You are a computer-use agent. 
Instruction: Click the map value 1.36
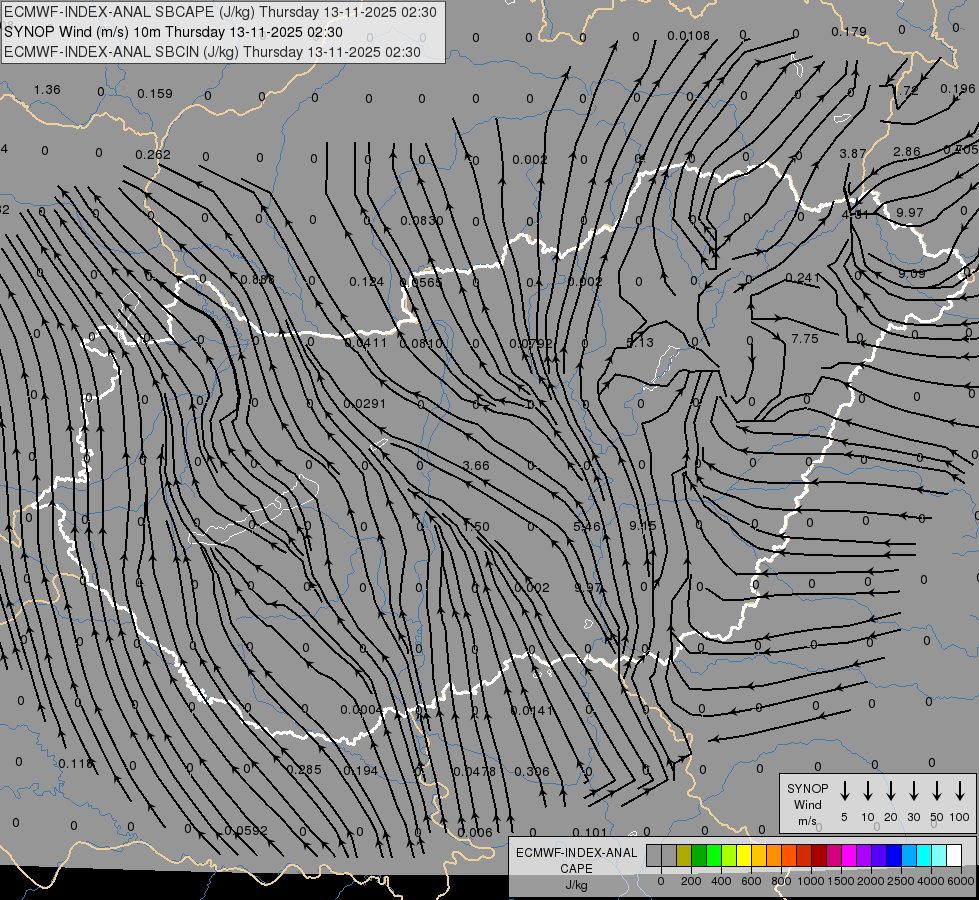click(47, 90)
